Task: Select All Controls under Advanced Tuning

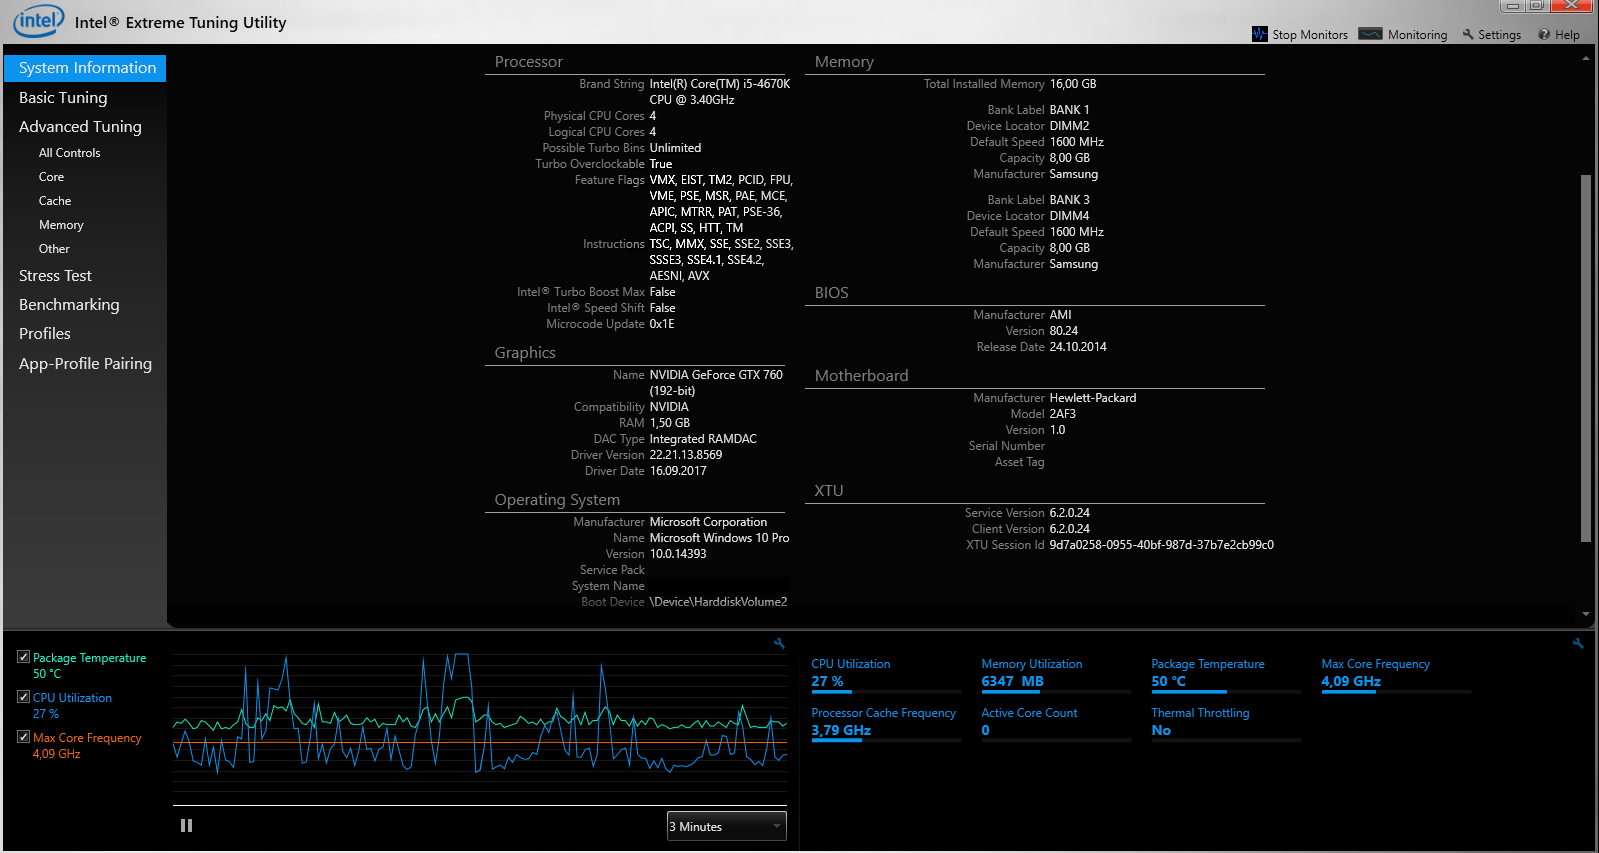Action: click(69, 153)
